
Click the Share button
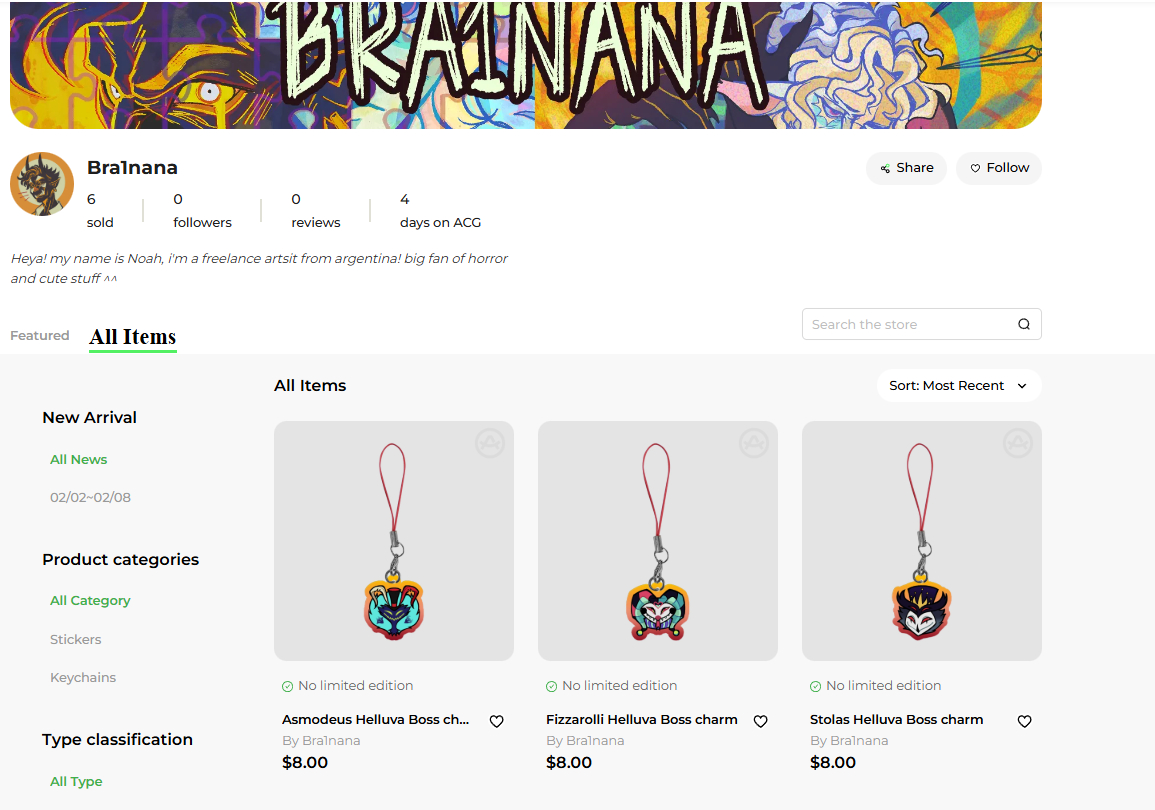pyautogui.click(x=906, y=168)
